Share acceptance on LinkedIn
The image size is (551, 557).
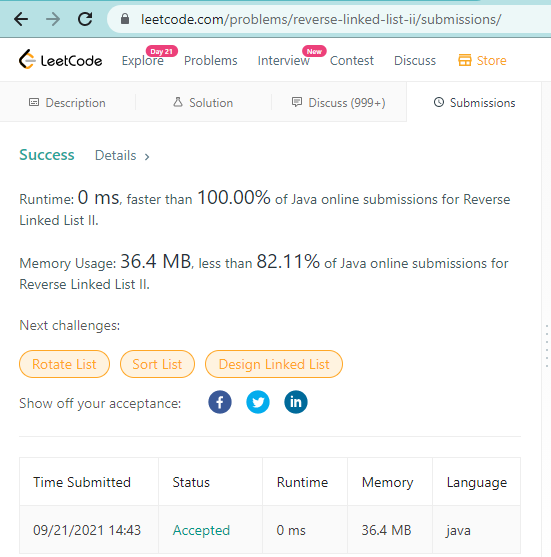click(x=296, y=402)
